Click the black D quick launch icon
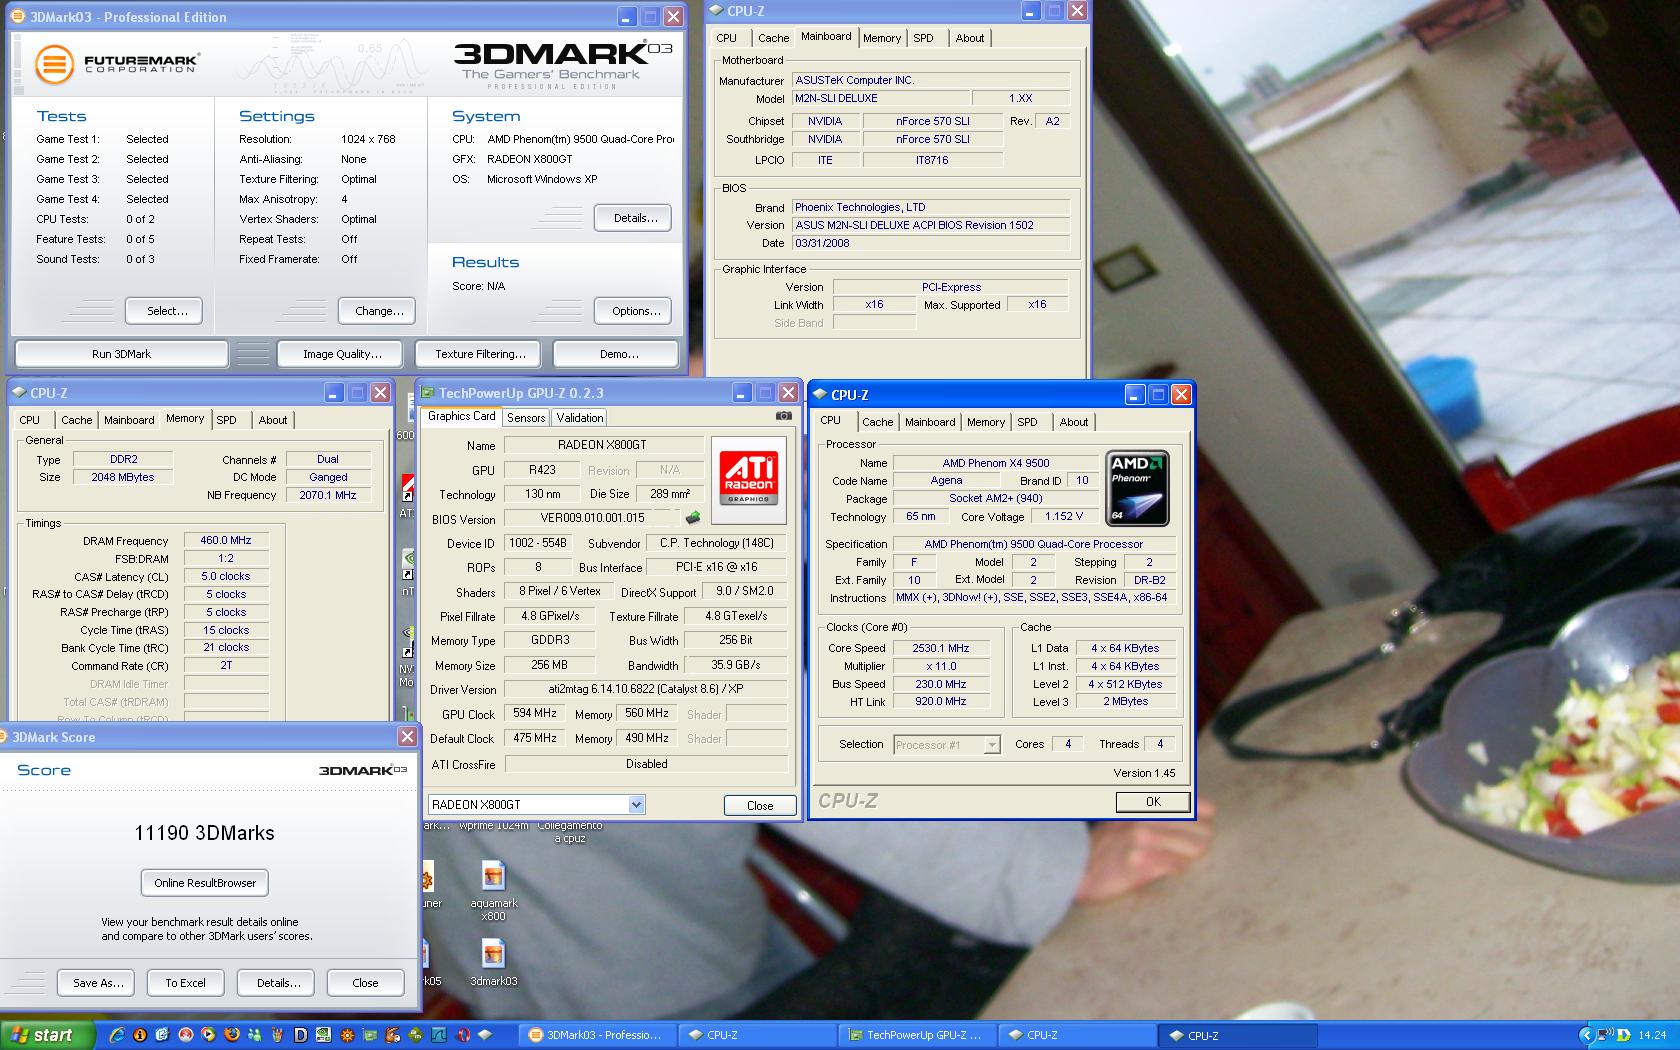Image resolution: width=1680 pixels, height=1050 pixels. 300,1035
